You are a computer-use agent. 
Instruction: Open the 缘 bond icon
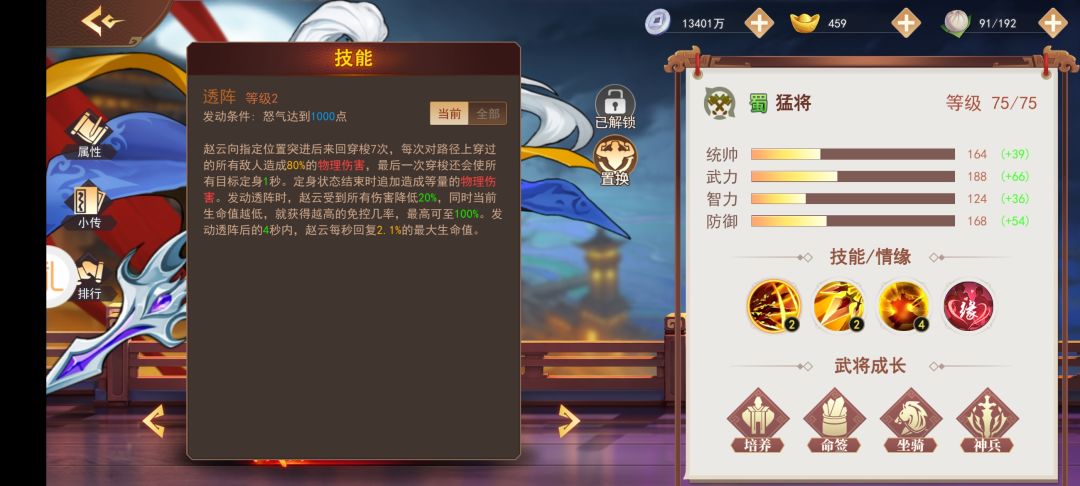[968, 306]
